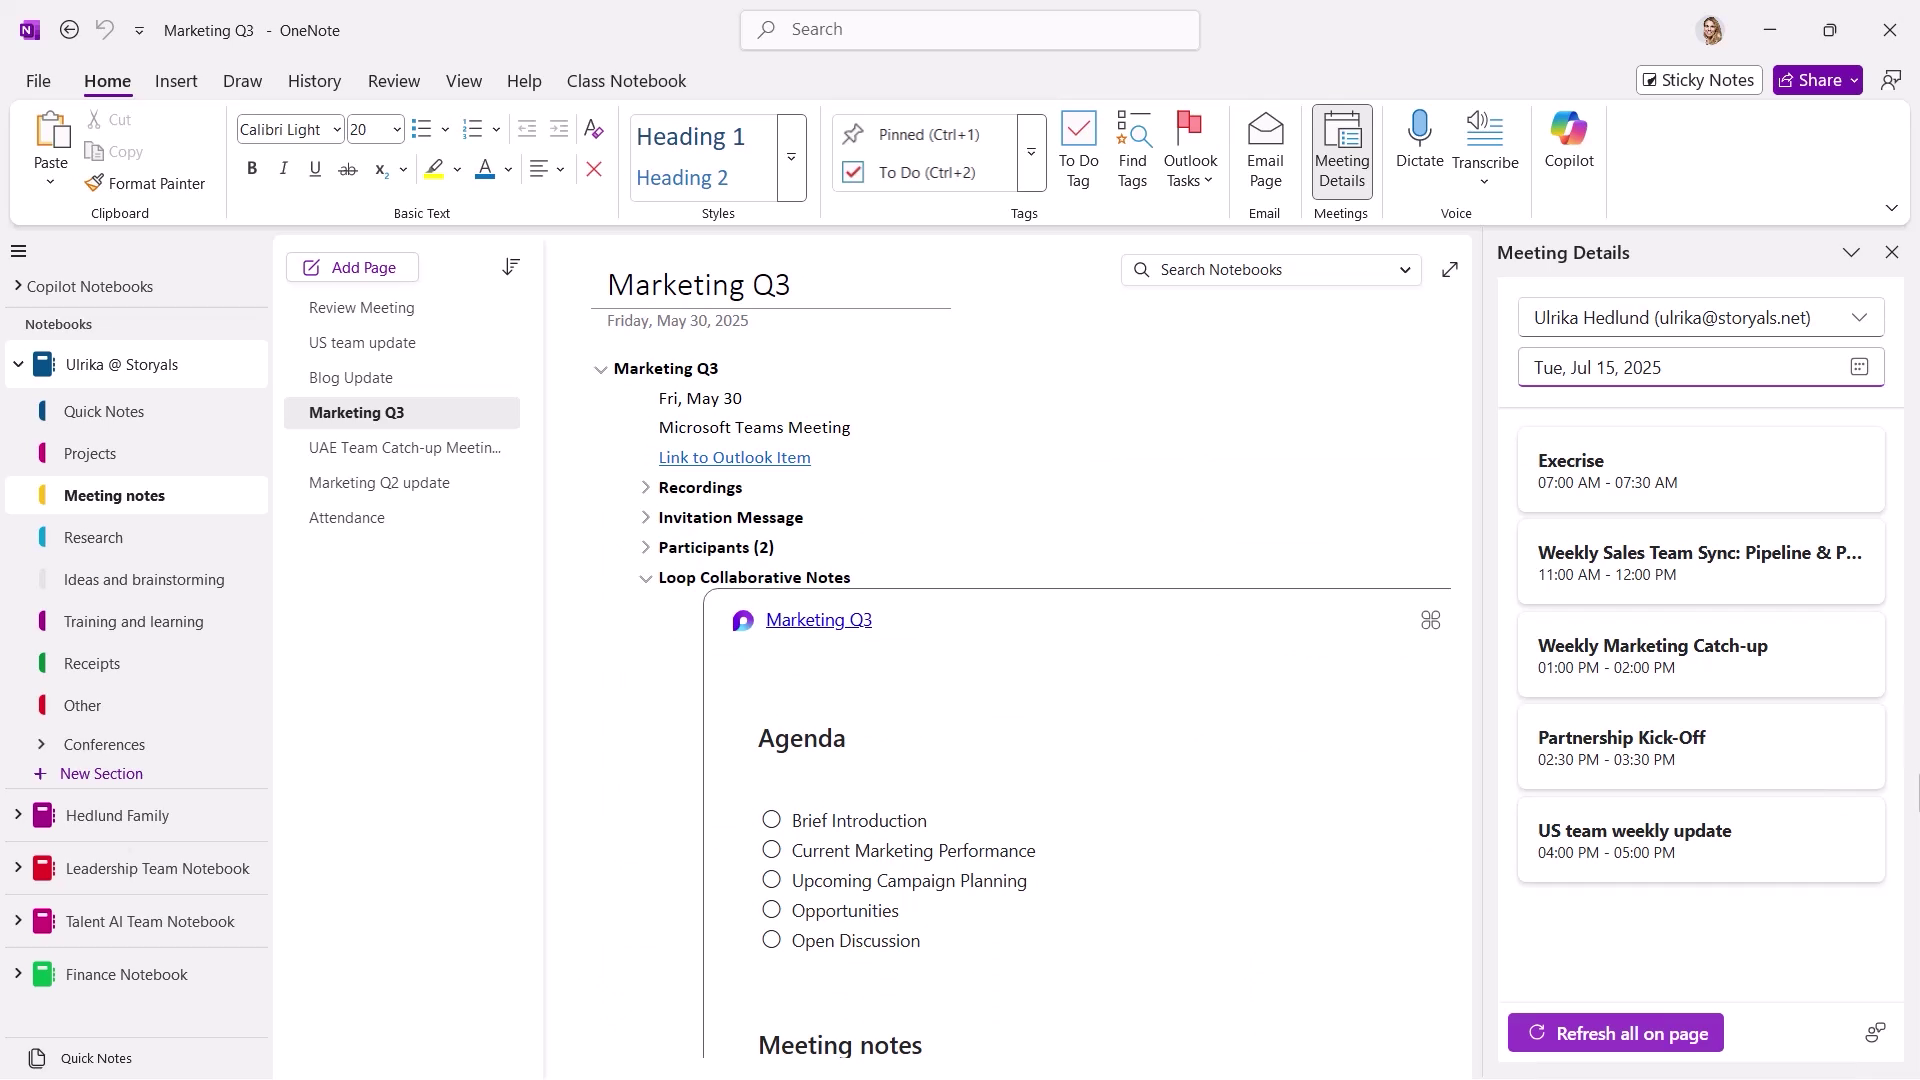Click the yellow text highlight color

click(x=434, y=169)
